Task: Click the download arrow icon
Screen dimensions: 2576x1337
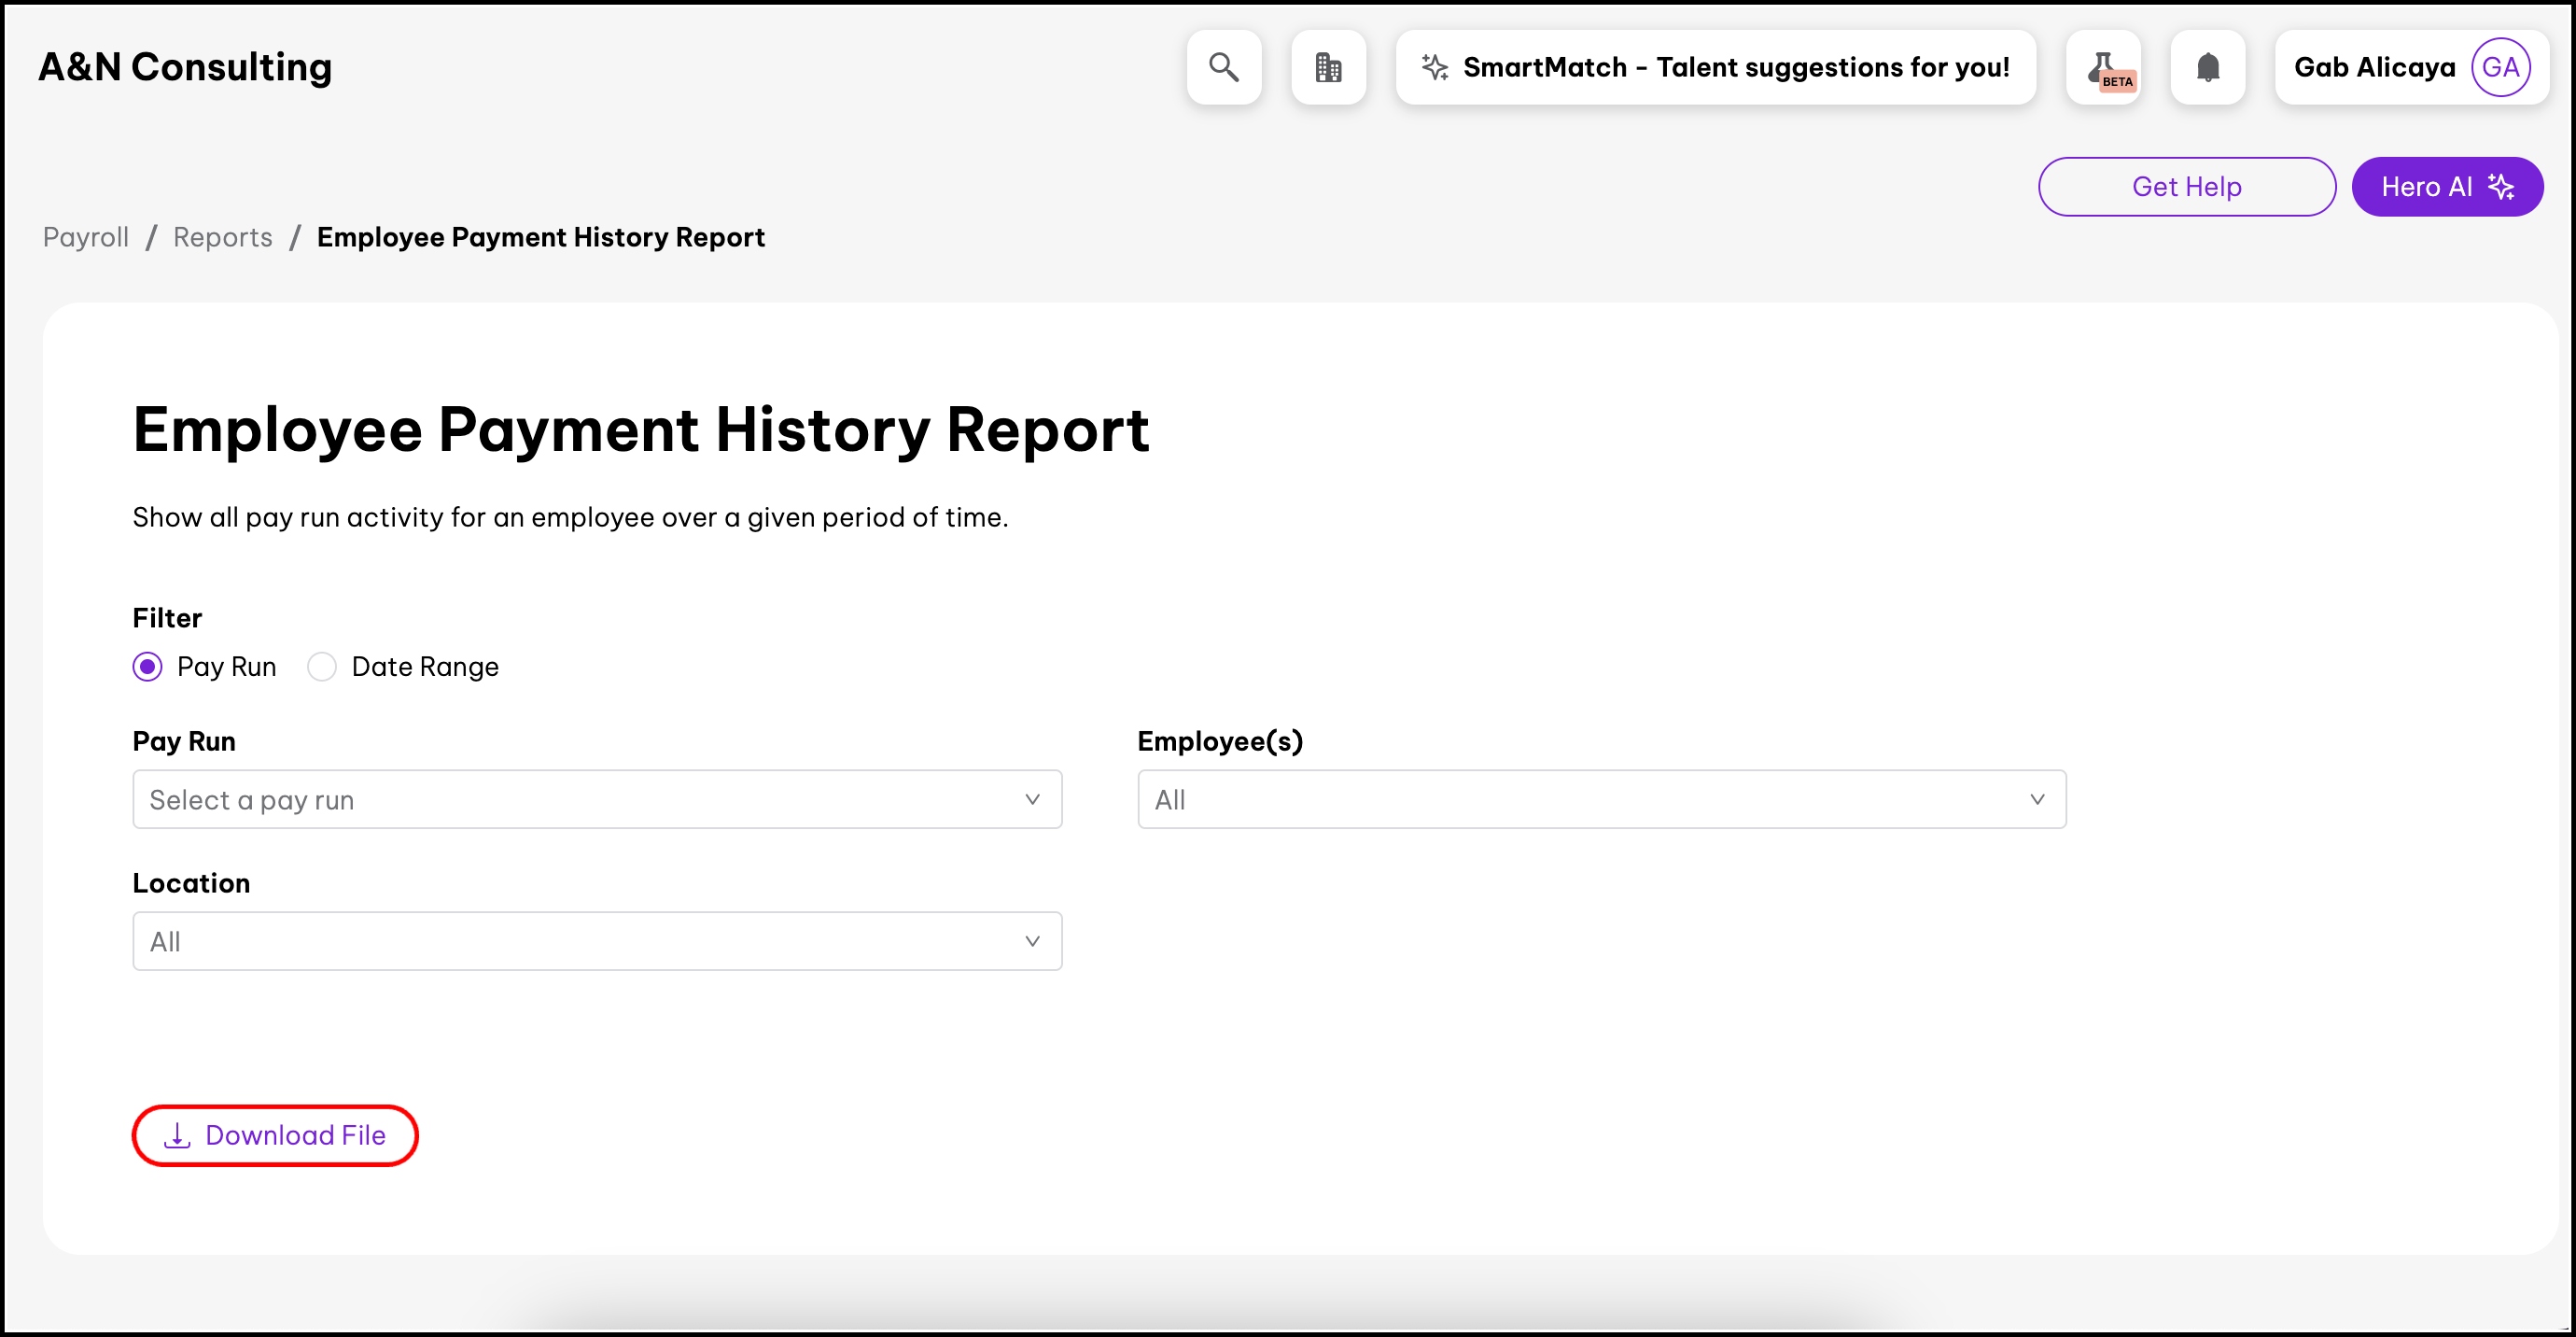Action: tap(177, 1135)
